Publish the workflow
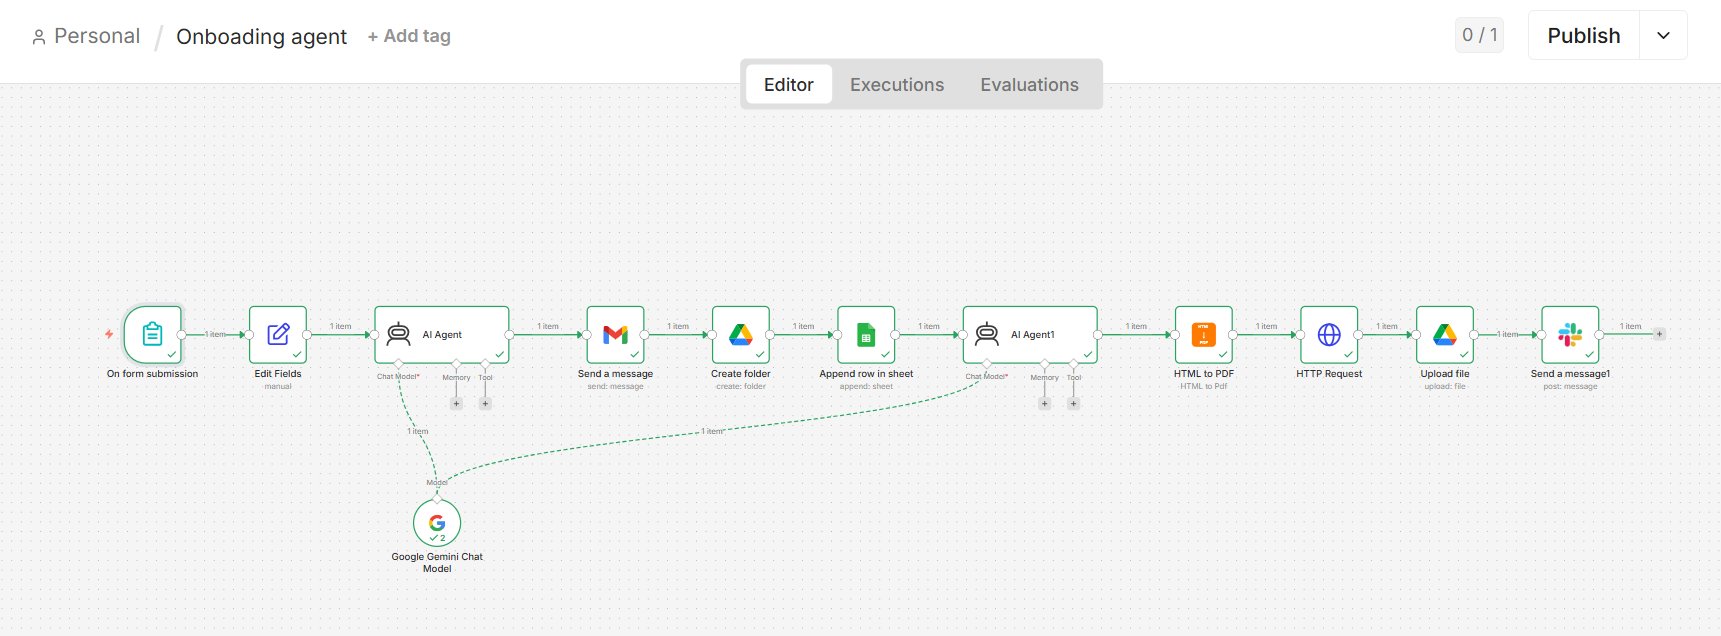The height and width of the screenshot is (636, 1721). 1583,36
